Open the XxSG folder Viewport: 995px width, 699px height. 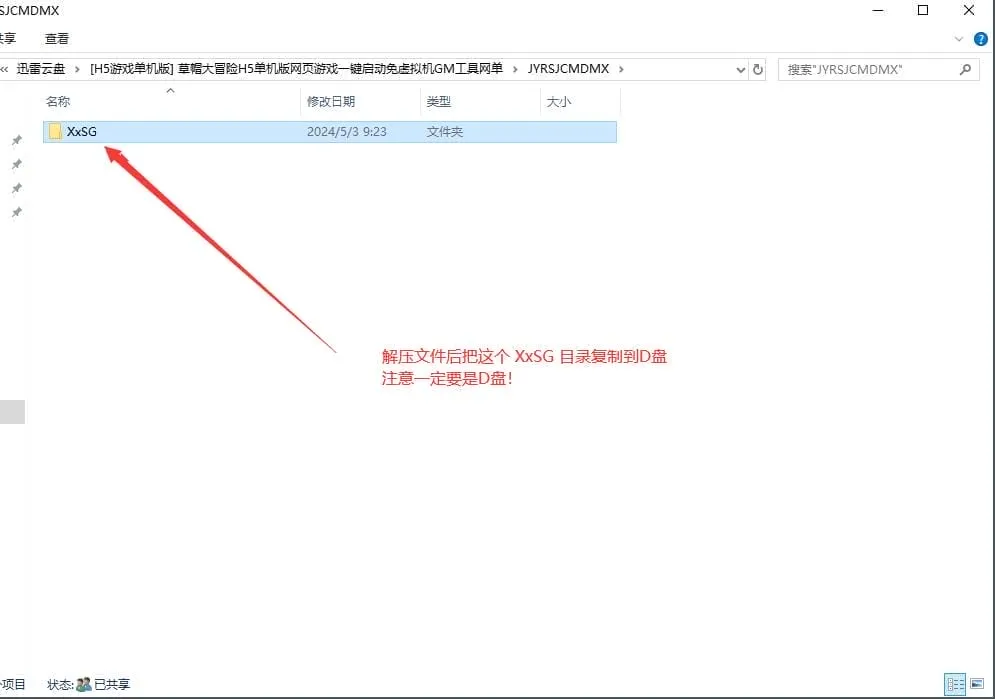[329, 131]
